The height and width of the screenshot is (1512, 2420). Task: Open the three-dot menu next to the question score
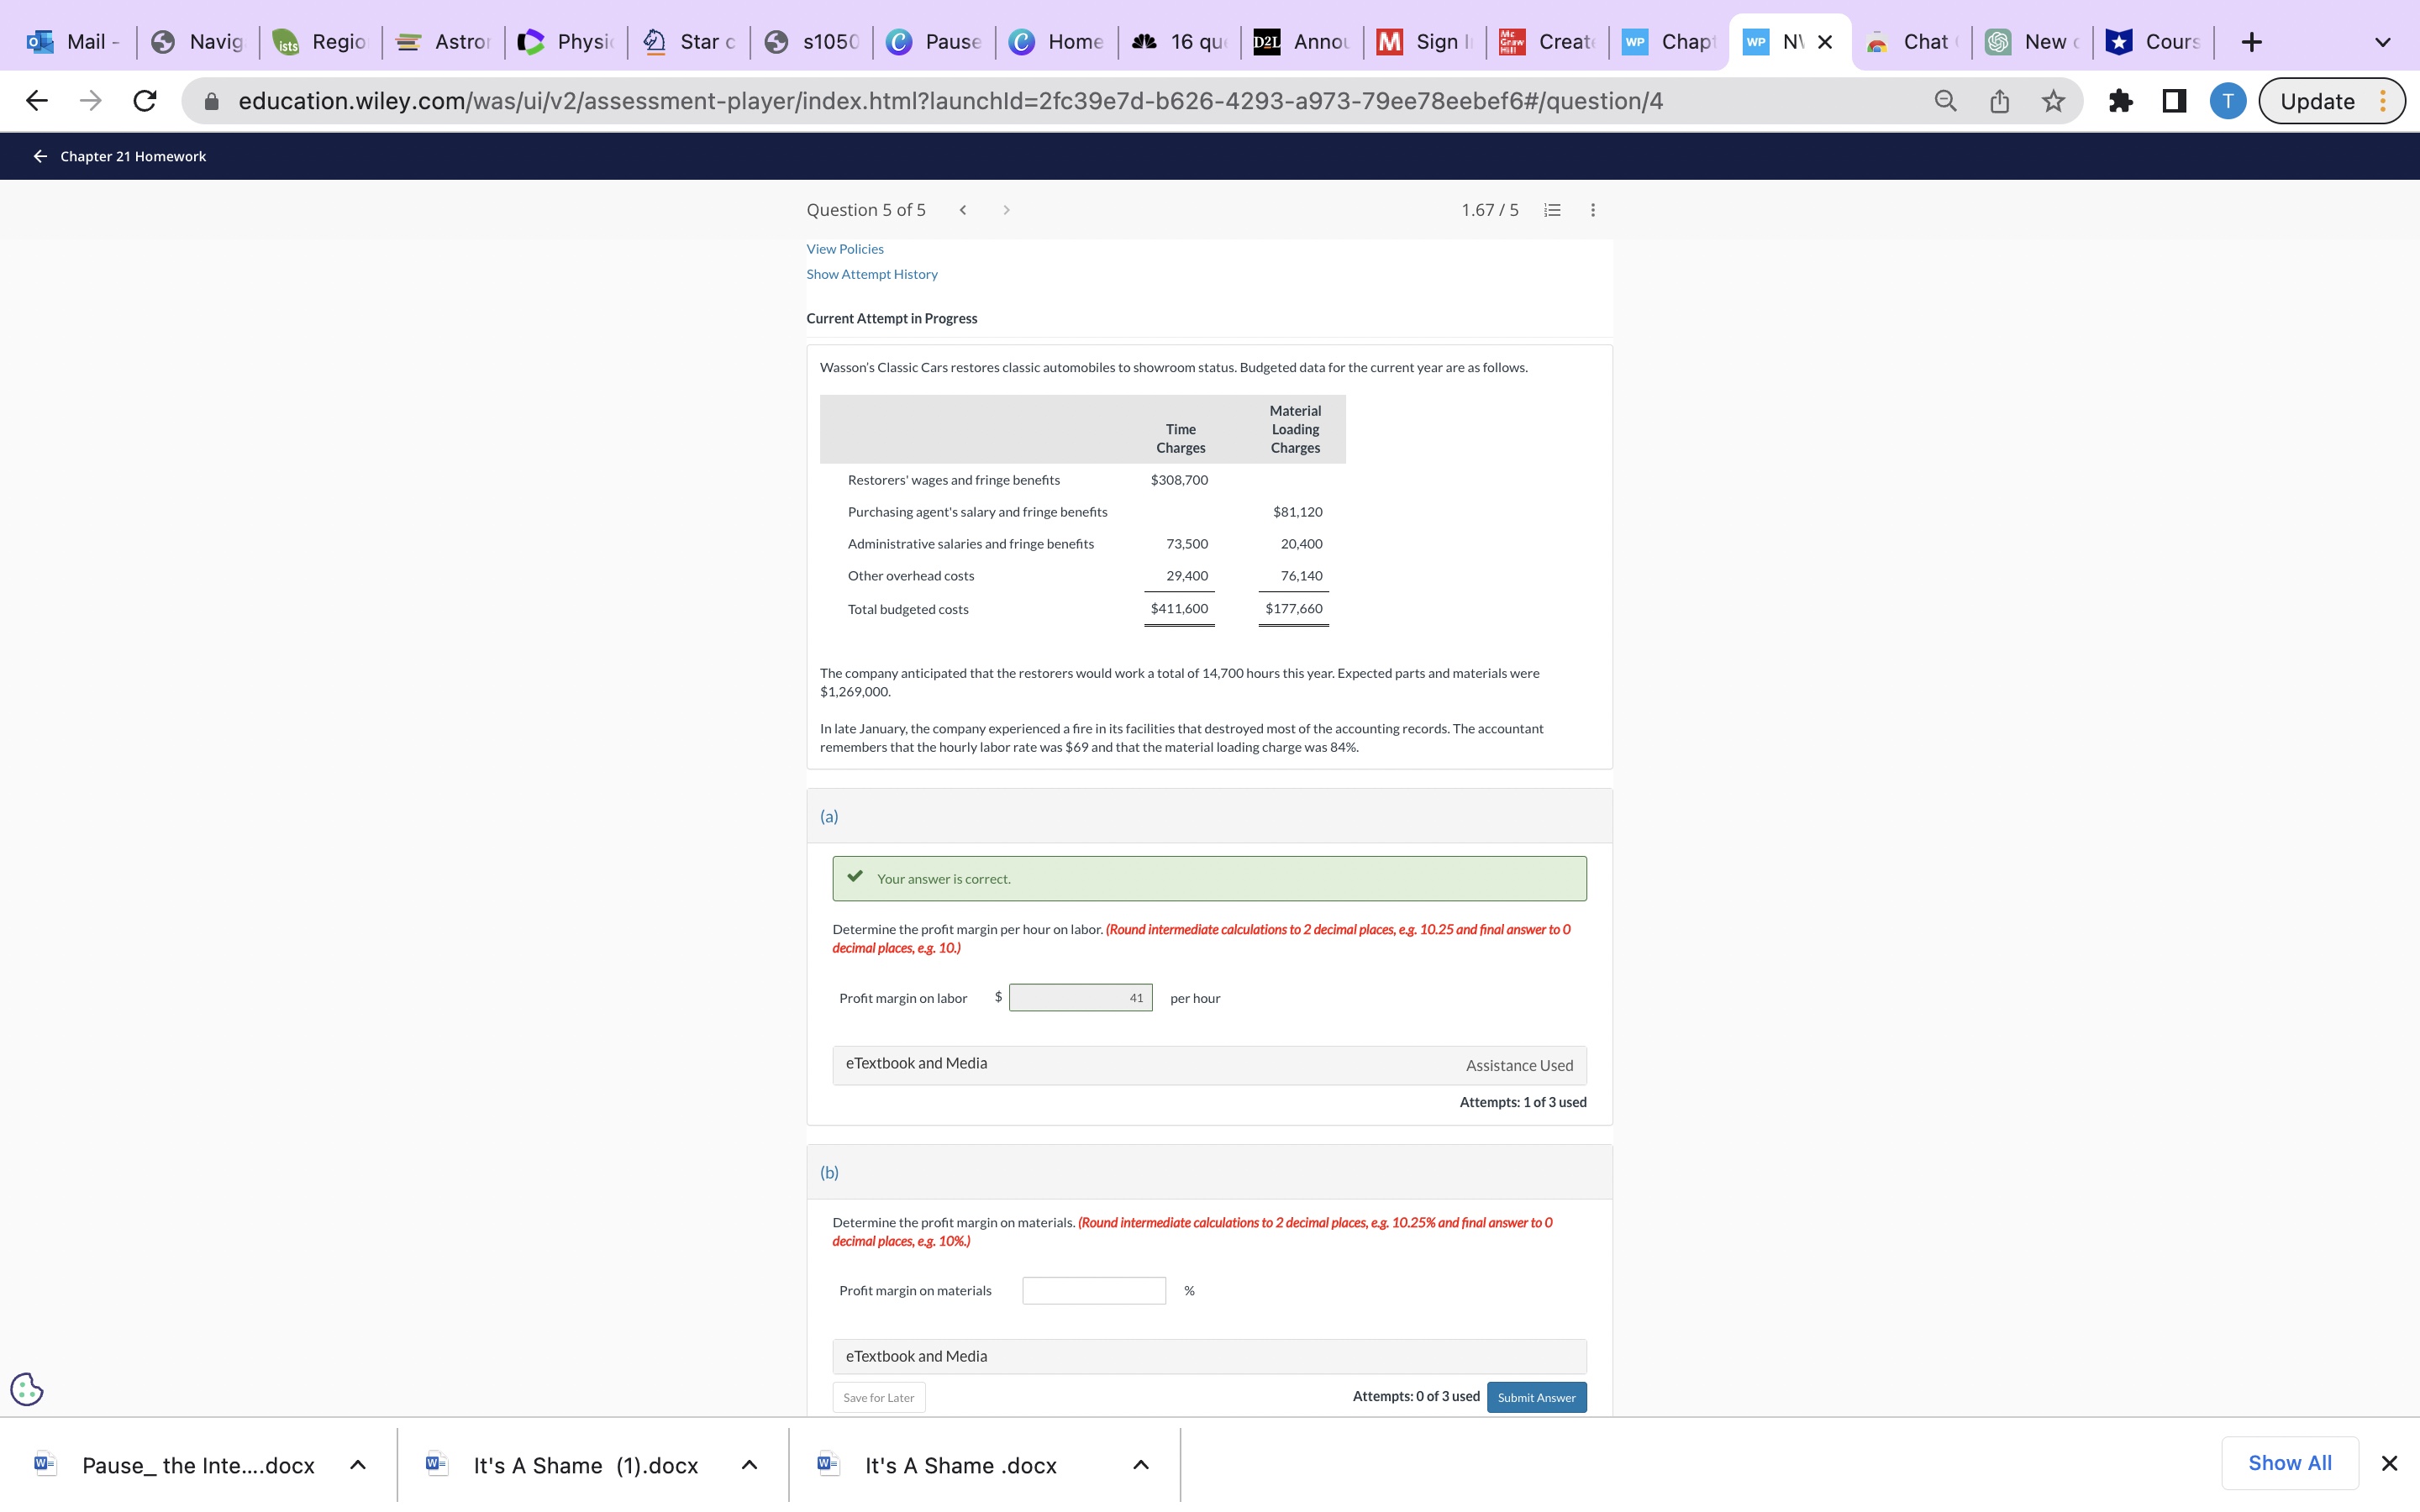click(x=1592, y=210)
